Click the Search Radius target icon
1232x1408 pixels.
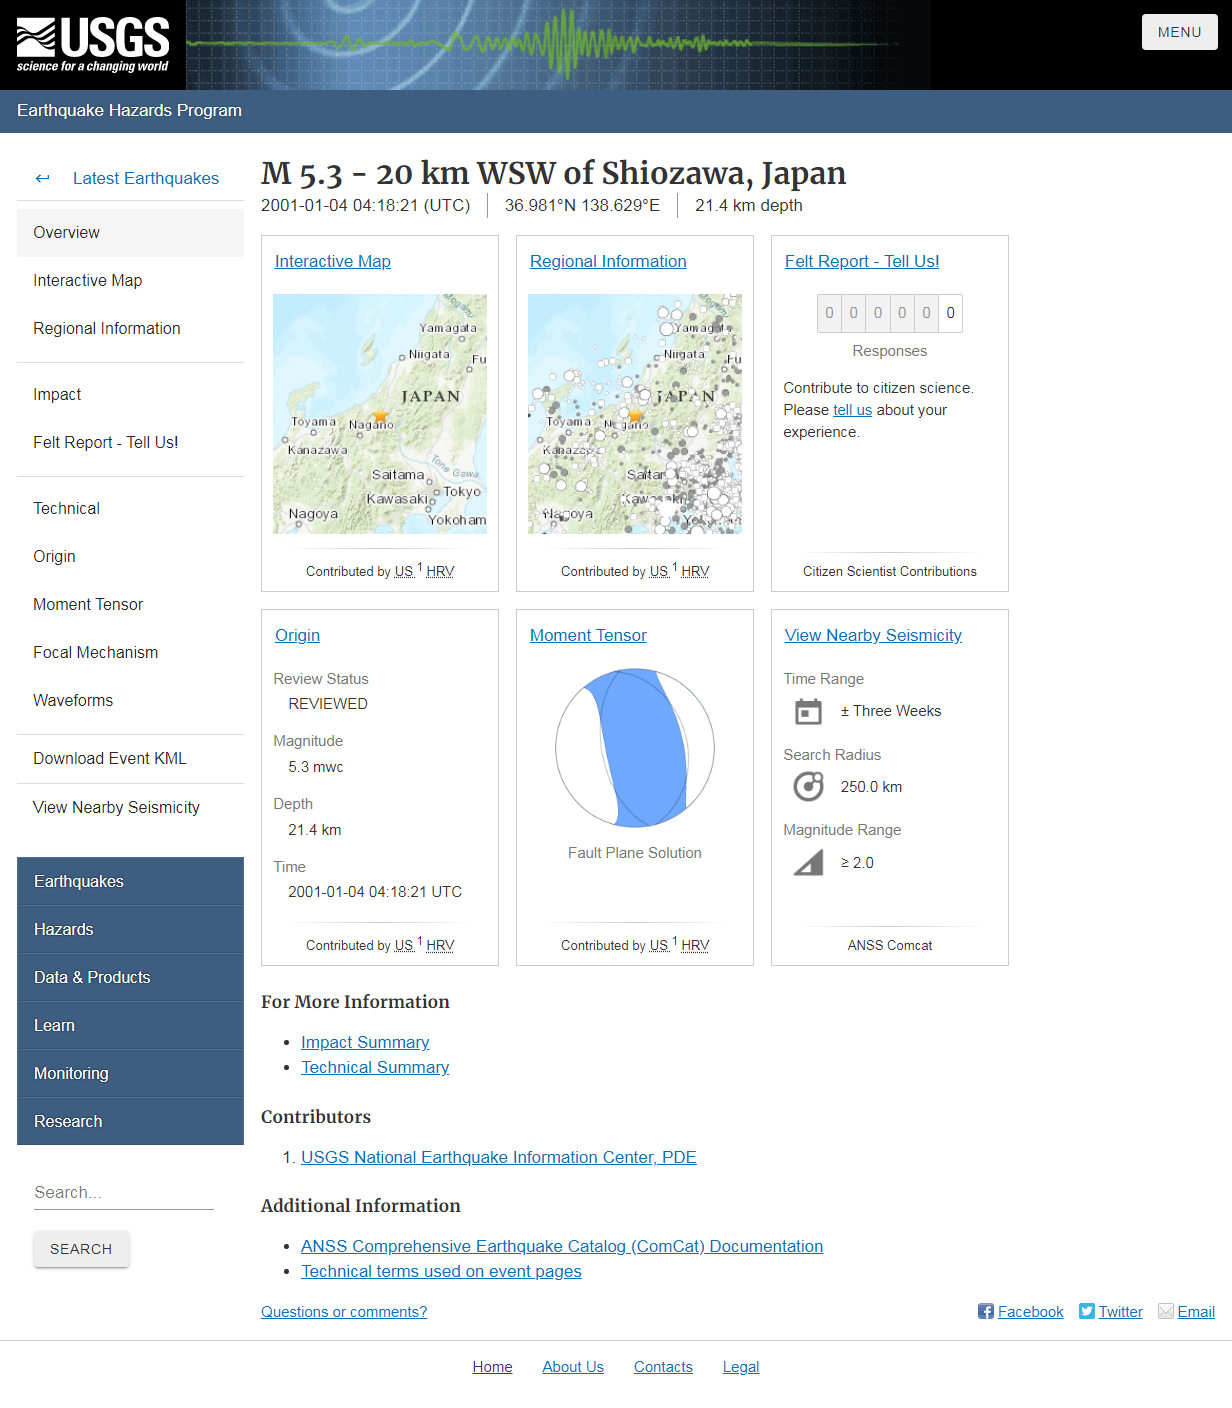pos(808,787)
